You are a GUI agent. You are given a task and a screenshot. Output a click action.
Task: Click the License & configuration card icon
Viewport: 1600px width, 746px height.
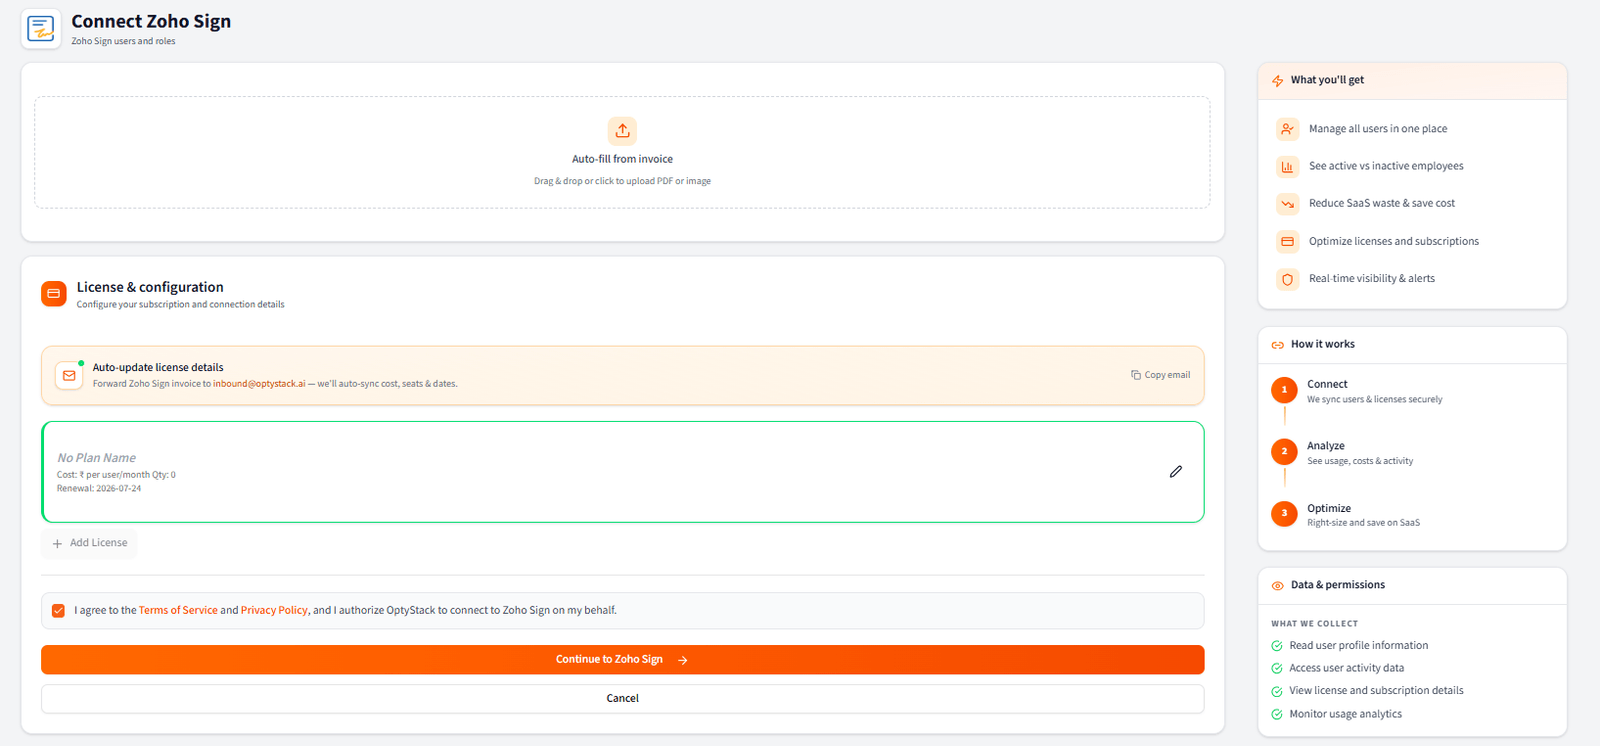pyautogui.click(x=54, y=294)
